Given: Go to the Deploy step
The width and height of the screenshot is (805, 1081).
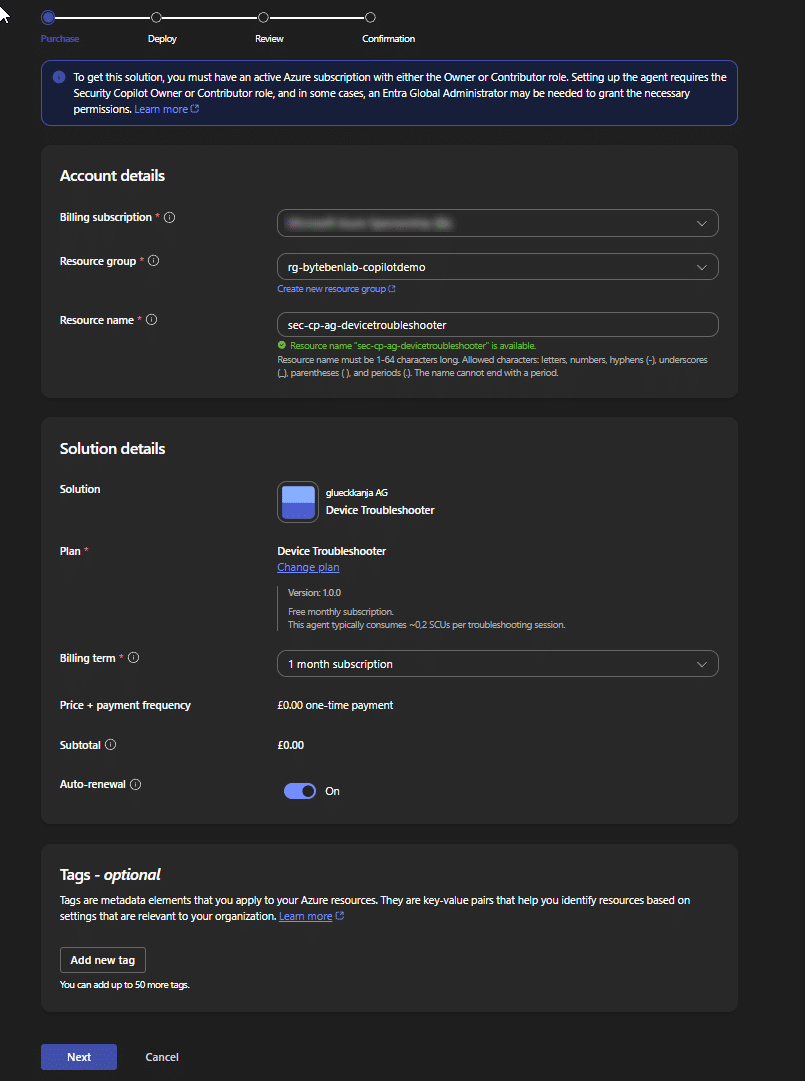Looking at the screenshot, I should (157, 18).
